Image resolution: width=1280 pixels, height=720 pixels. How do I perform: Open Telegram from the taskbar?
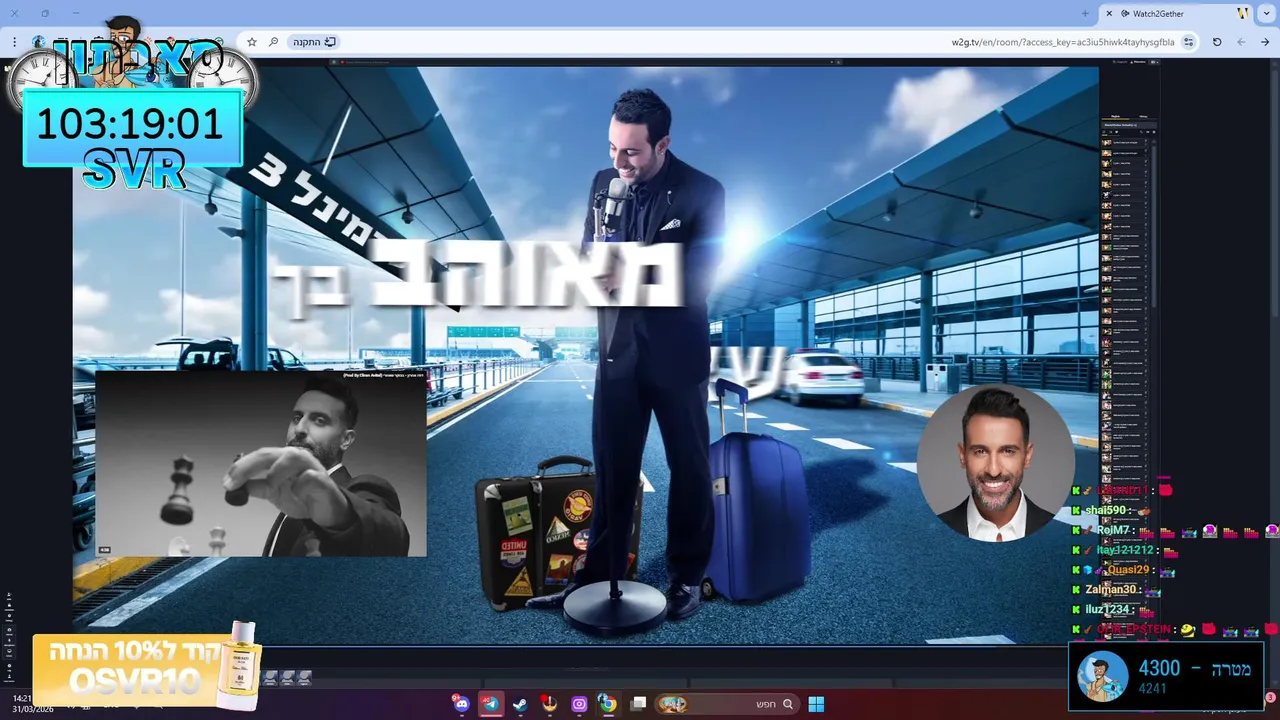490,704
